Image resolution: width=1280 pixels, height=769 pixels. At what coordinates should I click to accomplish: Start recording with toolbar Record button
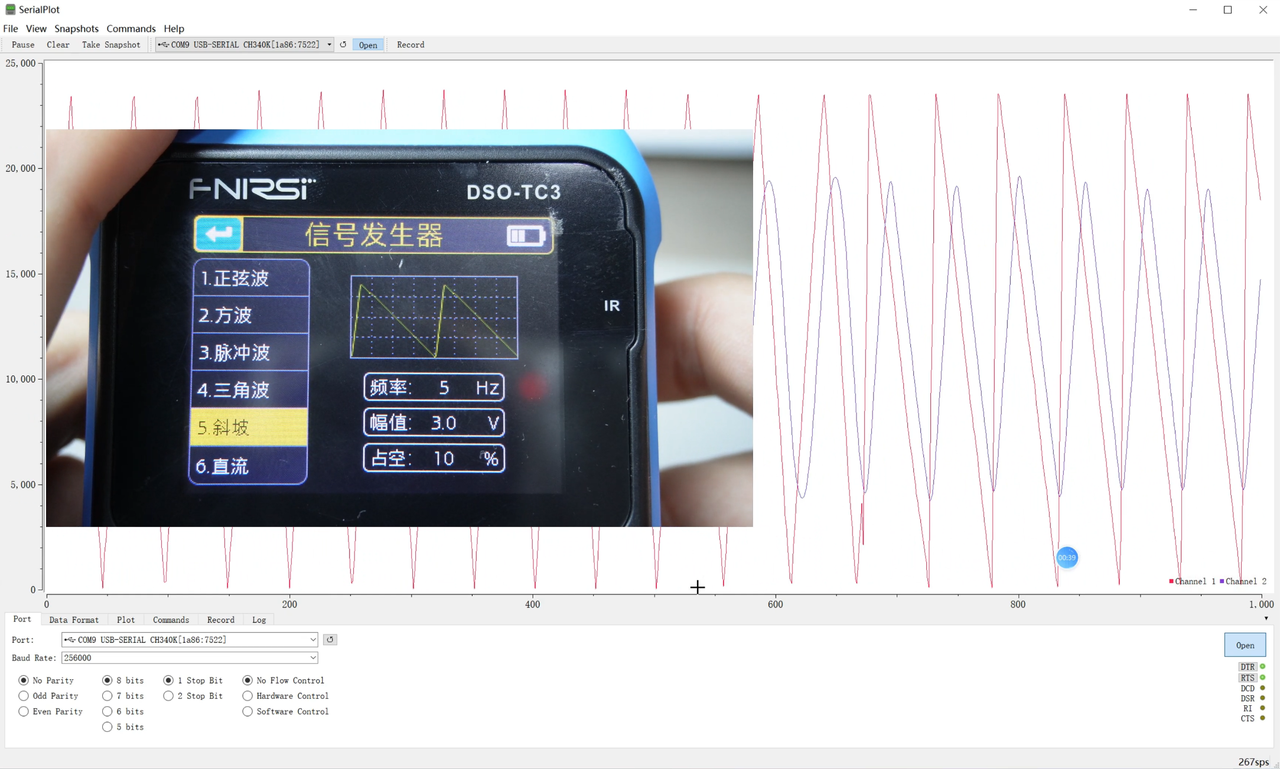pos(410,45)
